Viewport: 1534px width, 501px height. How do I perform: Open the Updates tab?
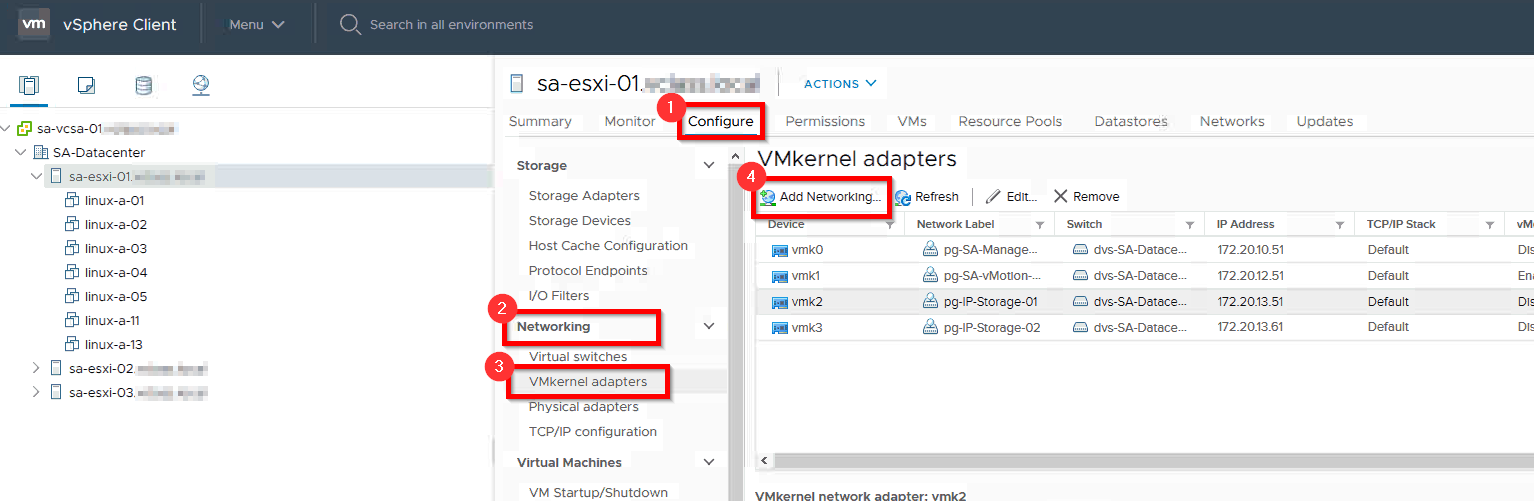[1325, 121]
